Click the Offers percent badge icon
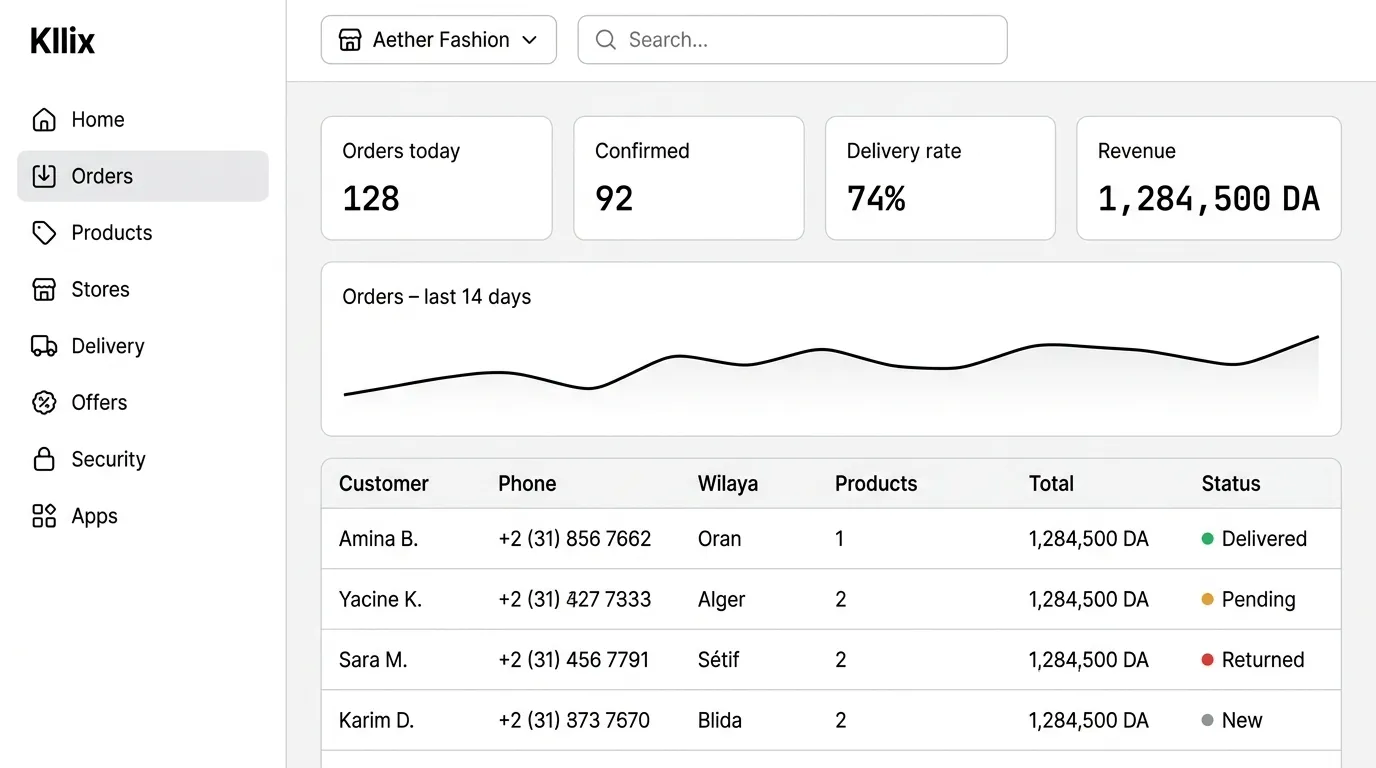This screenshot has width=1376, height=768. [44, 403]
